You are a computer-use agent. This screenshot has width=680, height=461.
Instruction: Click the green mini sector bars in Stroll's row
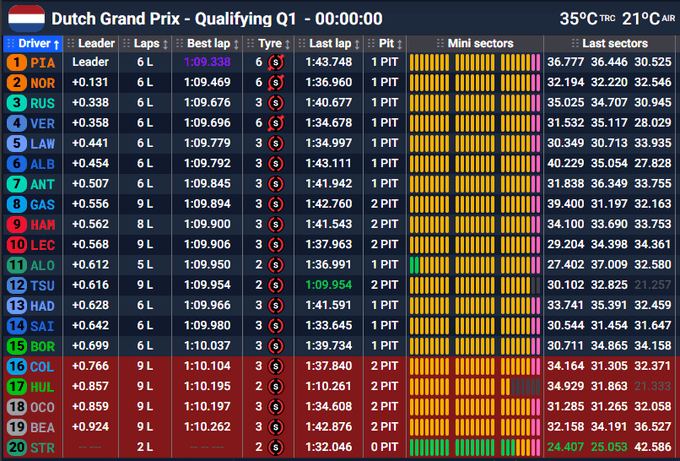pyautogui.click(x=474, y=447)
